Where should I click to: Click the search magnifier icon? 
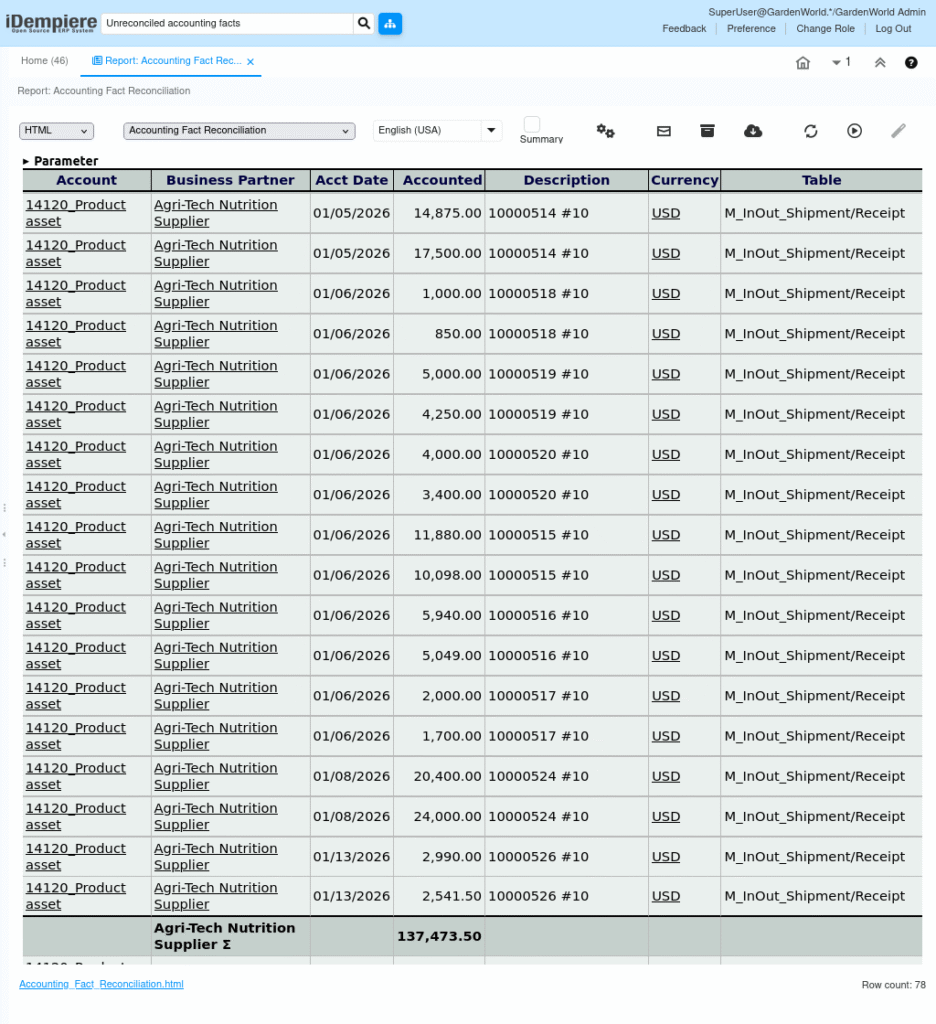coord(364,24)
